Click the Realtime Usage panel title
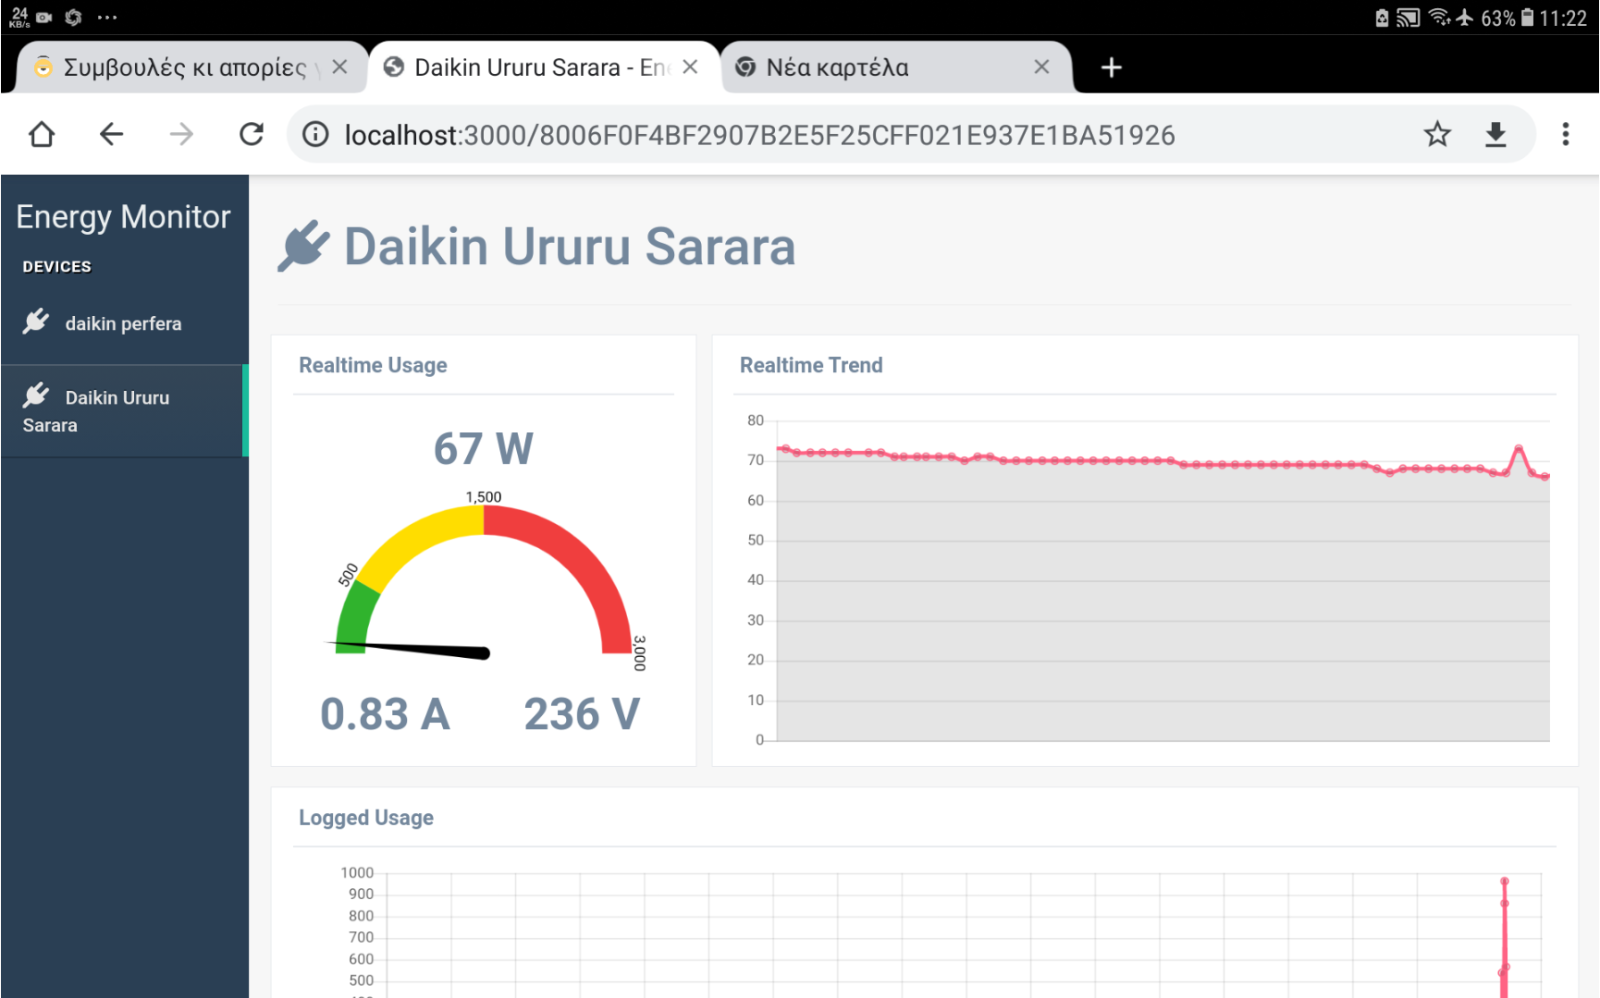Viewport: 1600px width, 998px height. pyautogui.click(x=373, y=365)
